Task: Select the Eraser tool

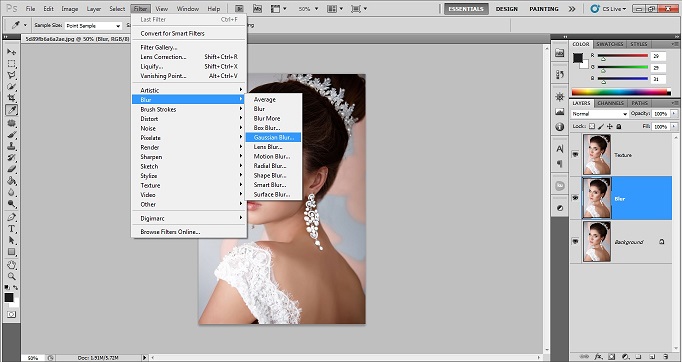Action: click(x=11, y=169)
